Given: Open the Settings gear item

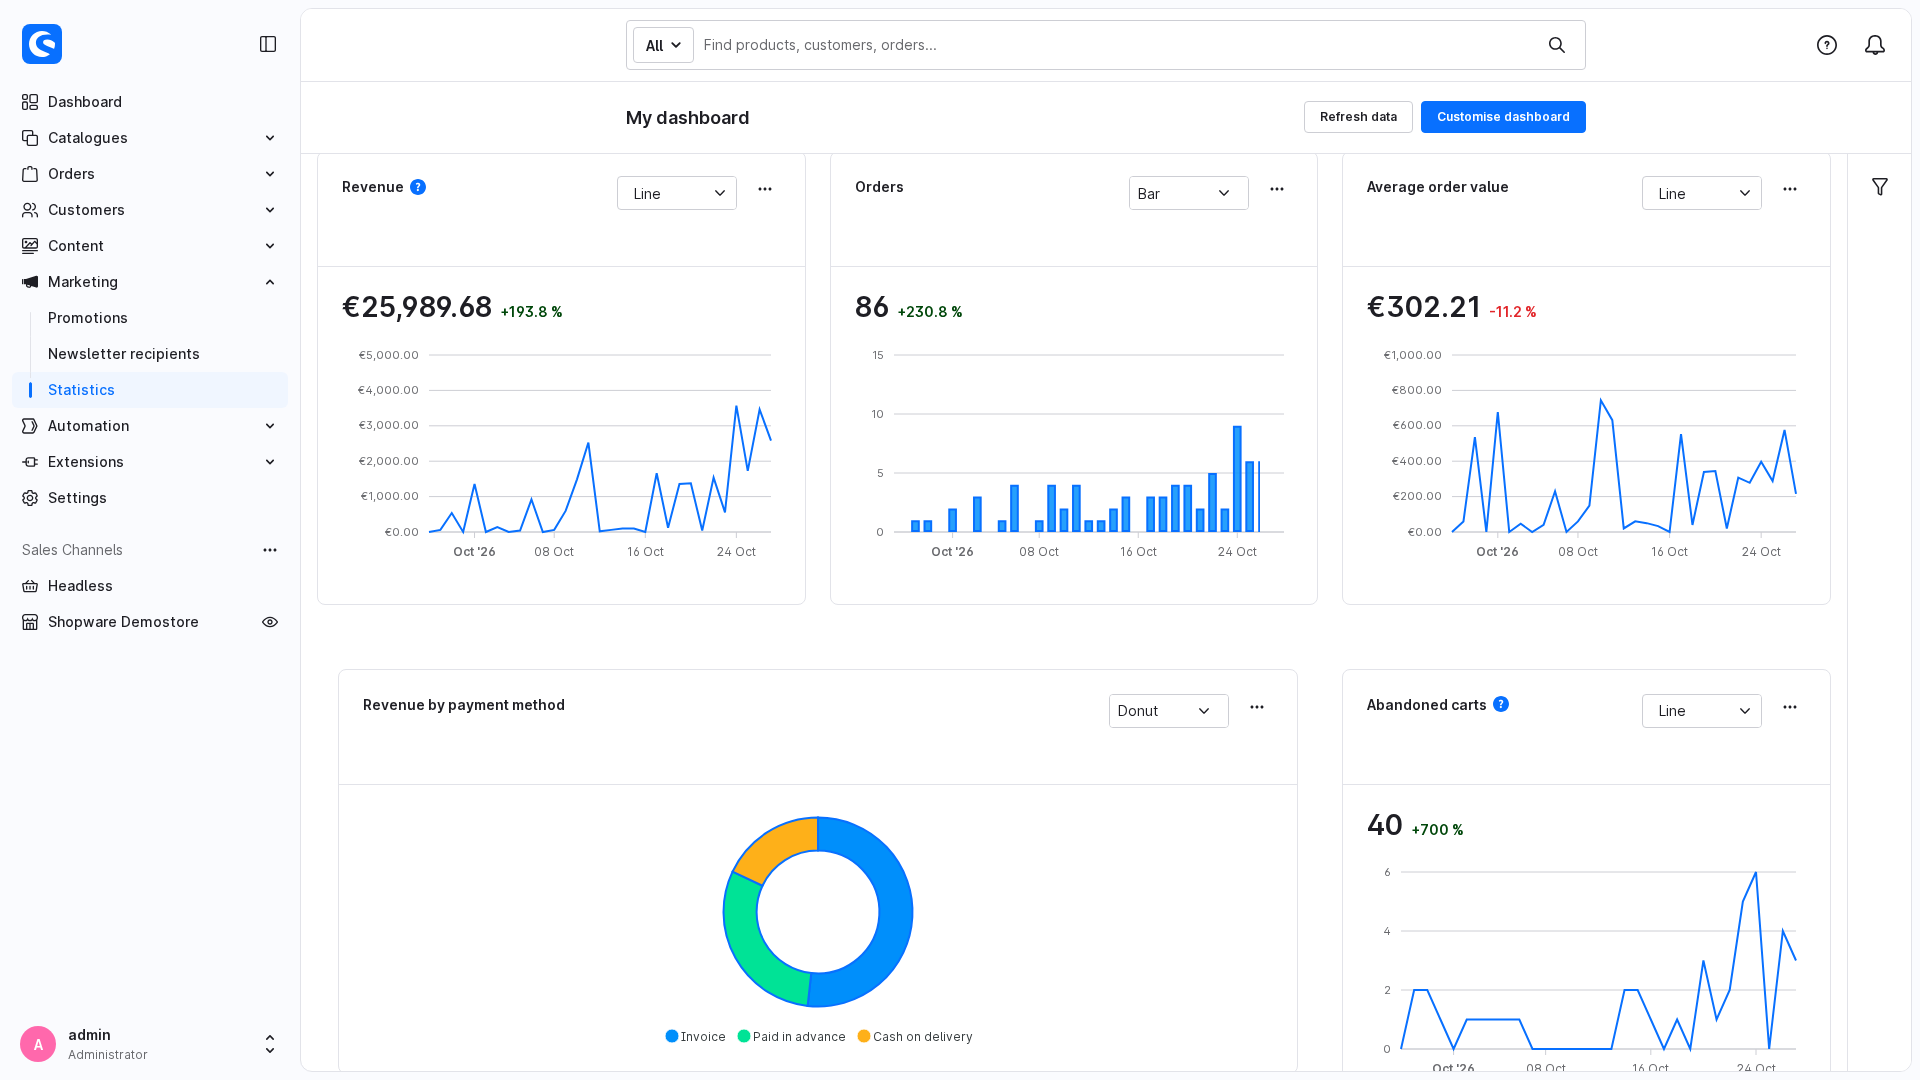Looking at the screenshot, I should [x=150, y=498].
